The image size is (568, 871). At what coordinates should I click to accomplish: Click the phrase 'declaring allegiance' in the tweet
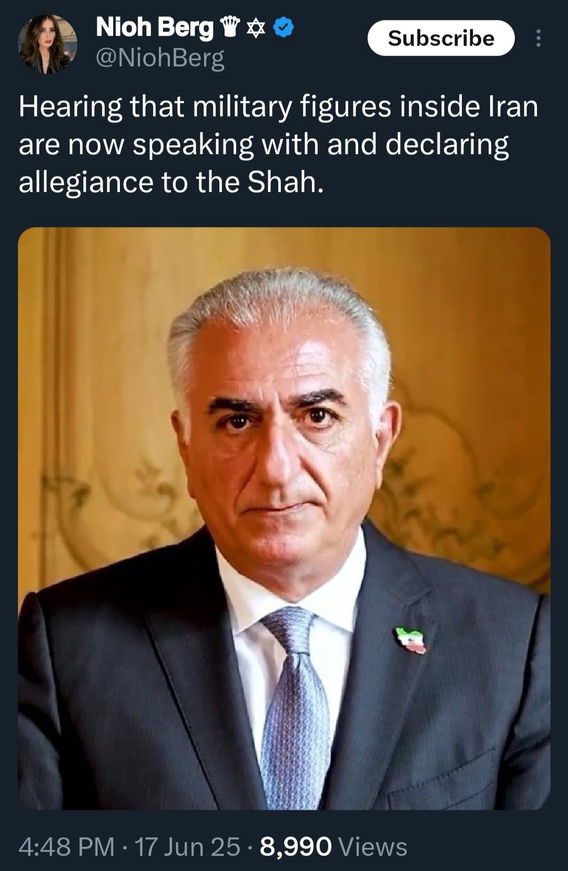pos(264,163)
